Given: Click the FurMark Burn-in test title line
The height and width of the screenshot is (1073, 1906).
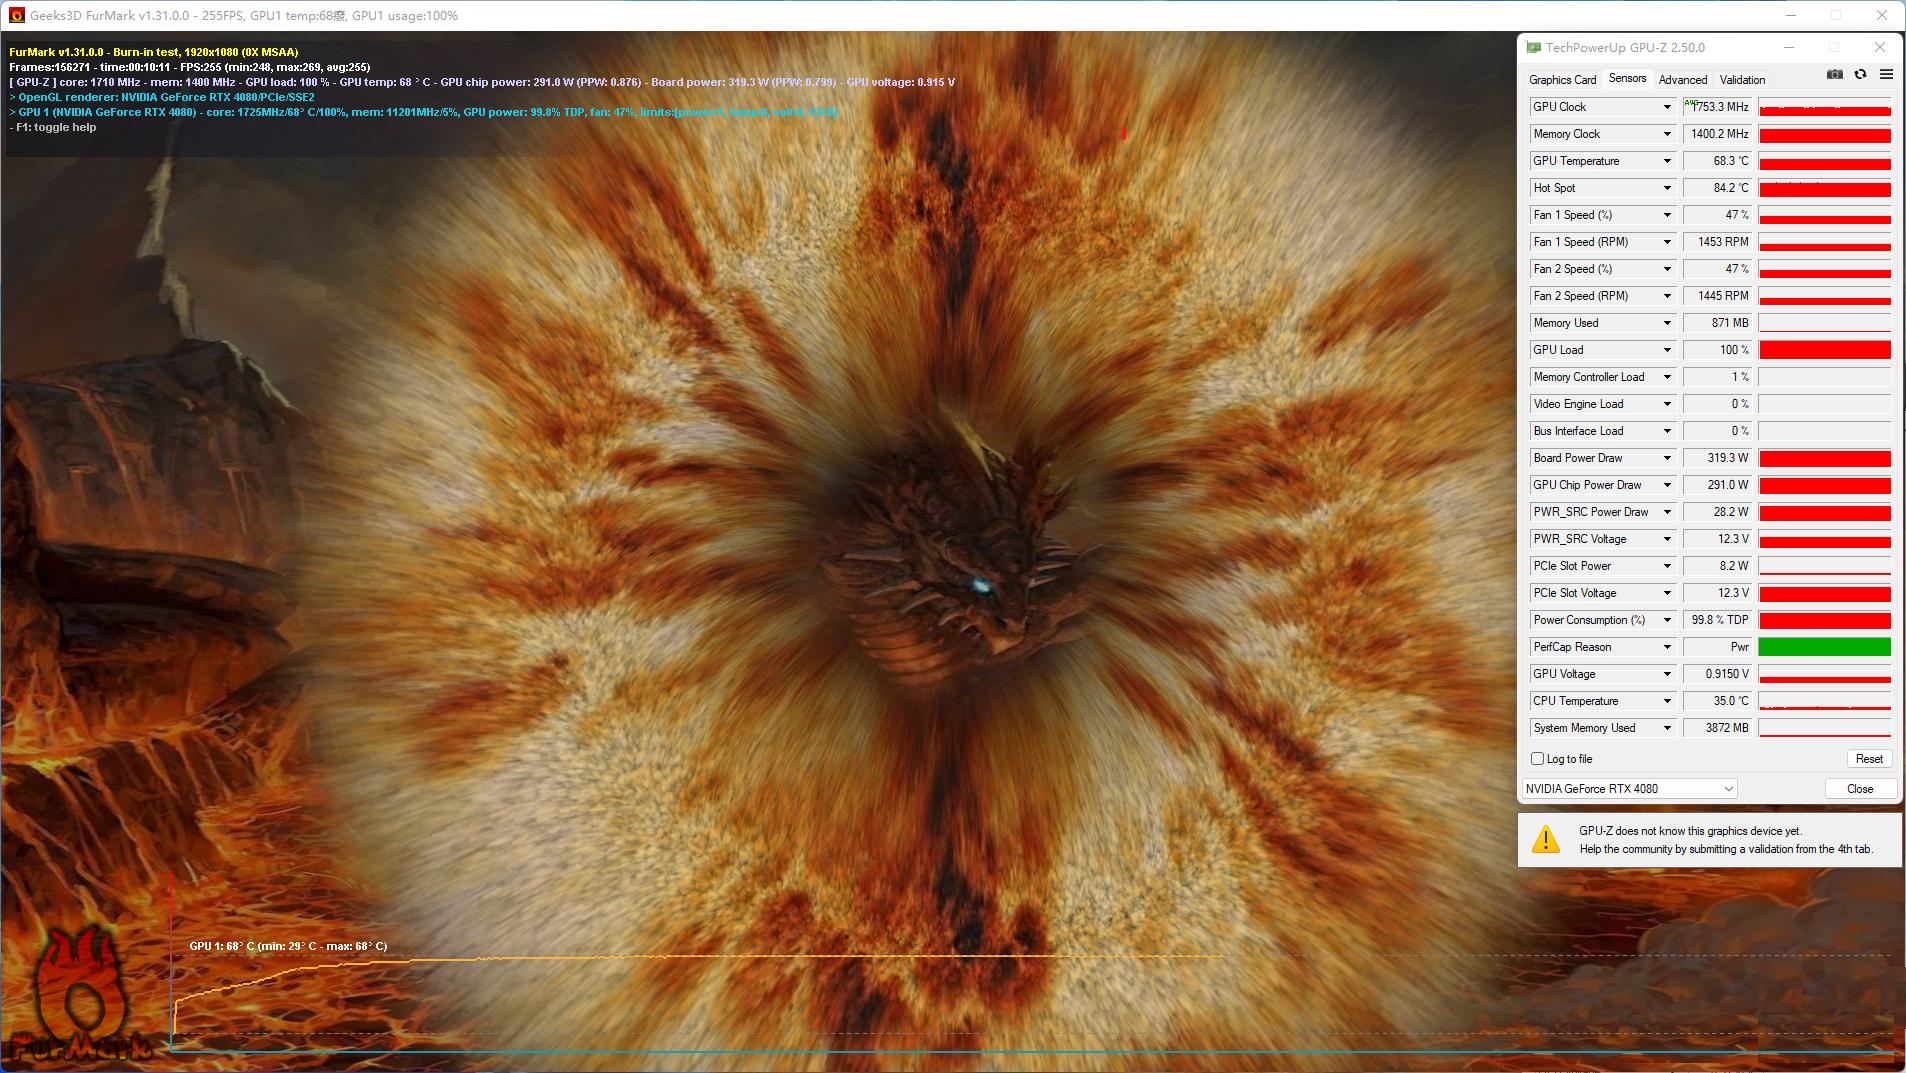Looking at the screenshot, I should coord(154,52).
